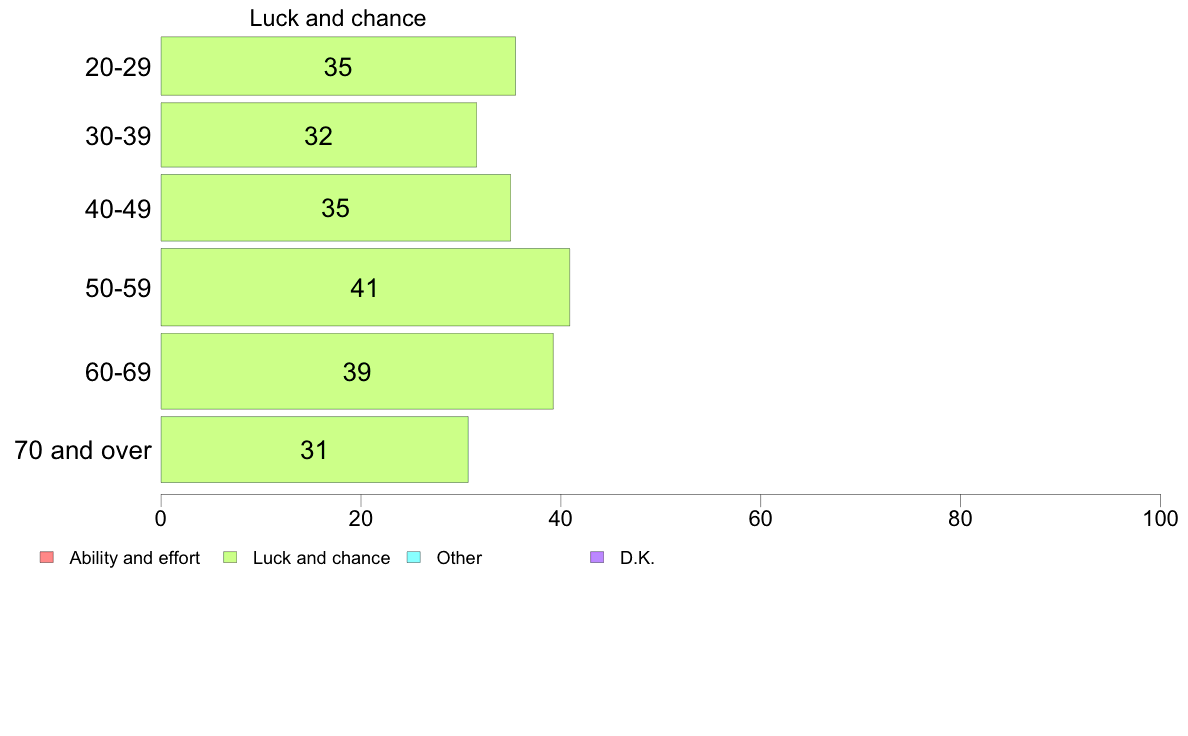Click the 20-29 age group label
The width and height of the screenshot is (1188, 736).
118,67
